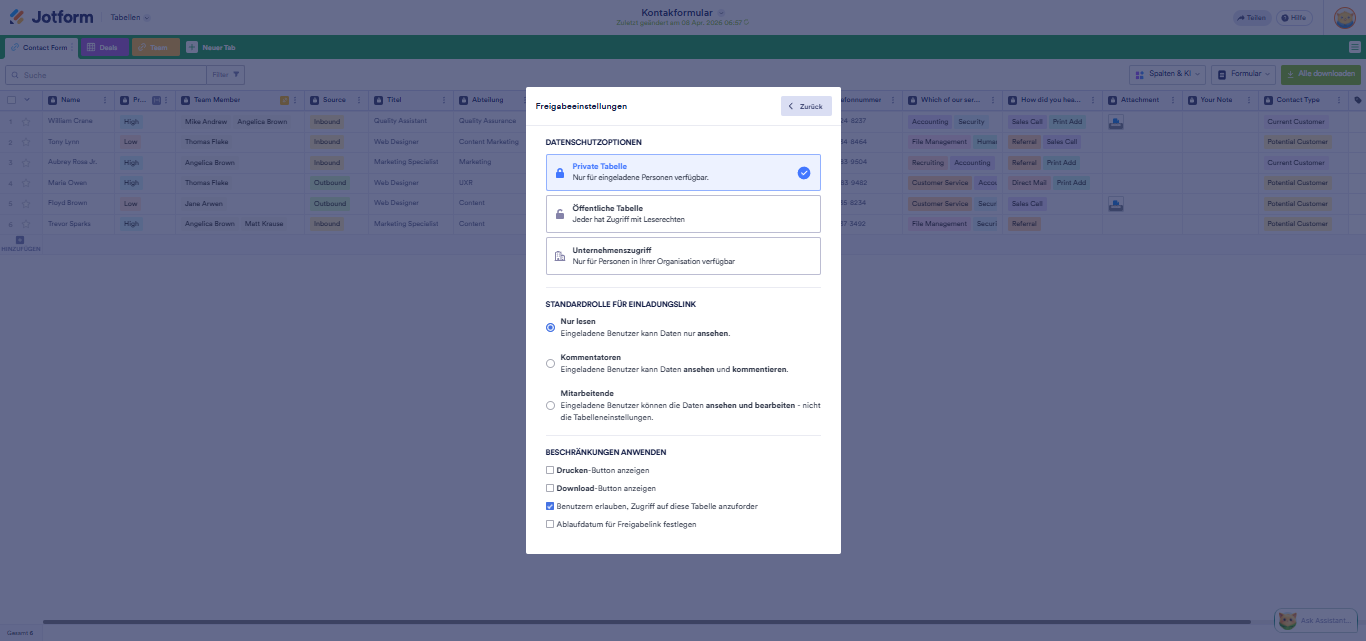Screen dimensions: 1366x641
Task: Select the Kommentatoren radio button
Action: coord(550,363)
